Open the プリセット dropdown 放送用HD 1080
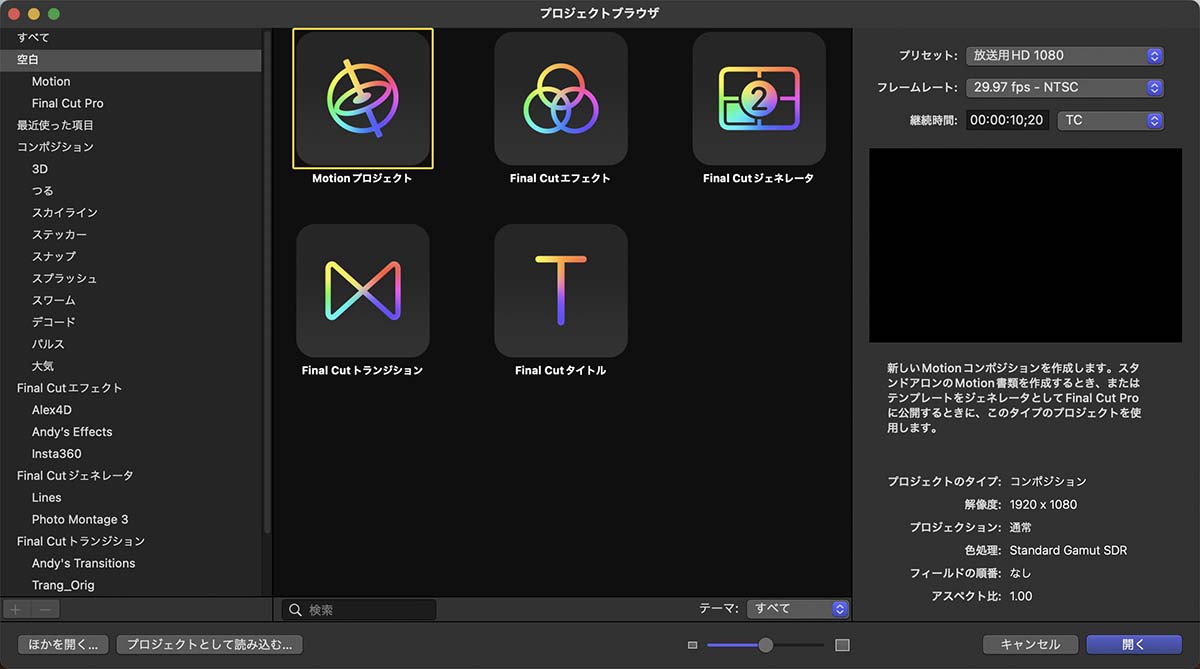This screenshot has width=1200, height=669. [1065, 55]
